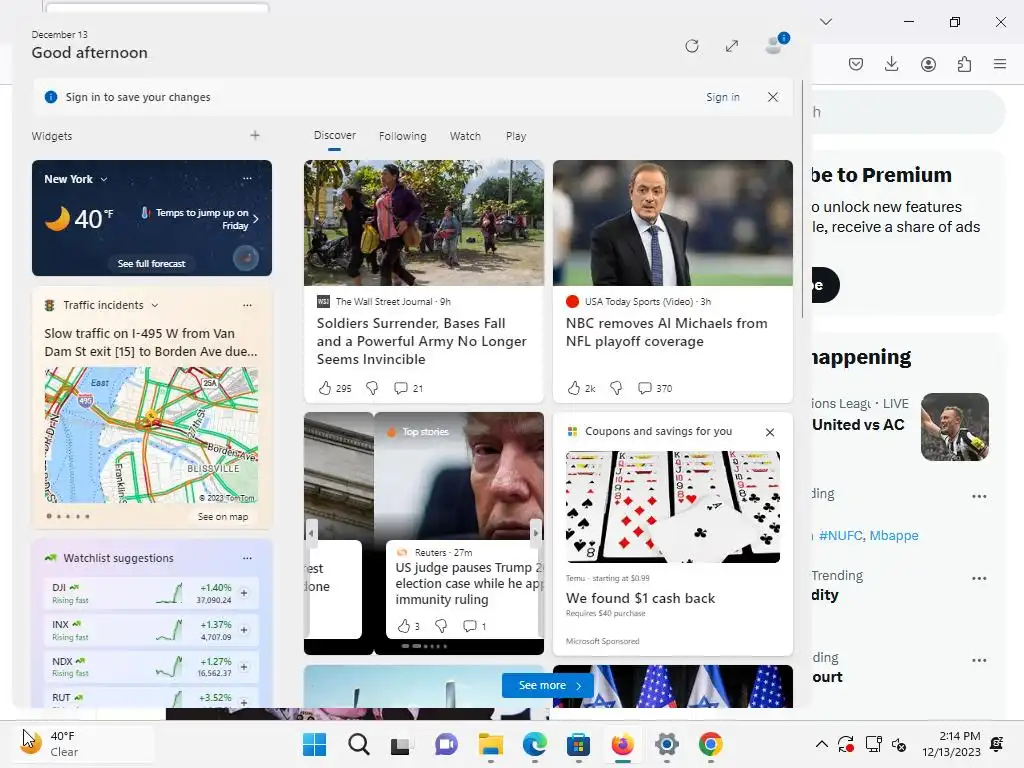1024x768 pixels.
Task: Launch Google Chrome from taskbar
Action: tap(711, 744)
